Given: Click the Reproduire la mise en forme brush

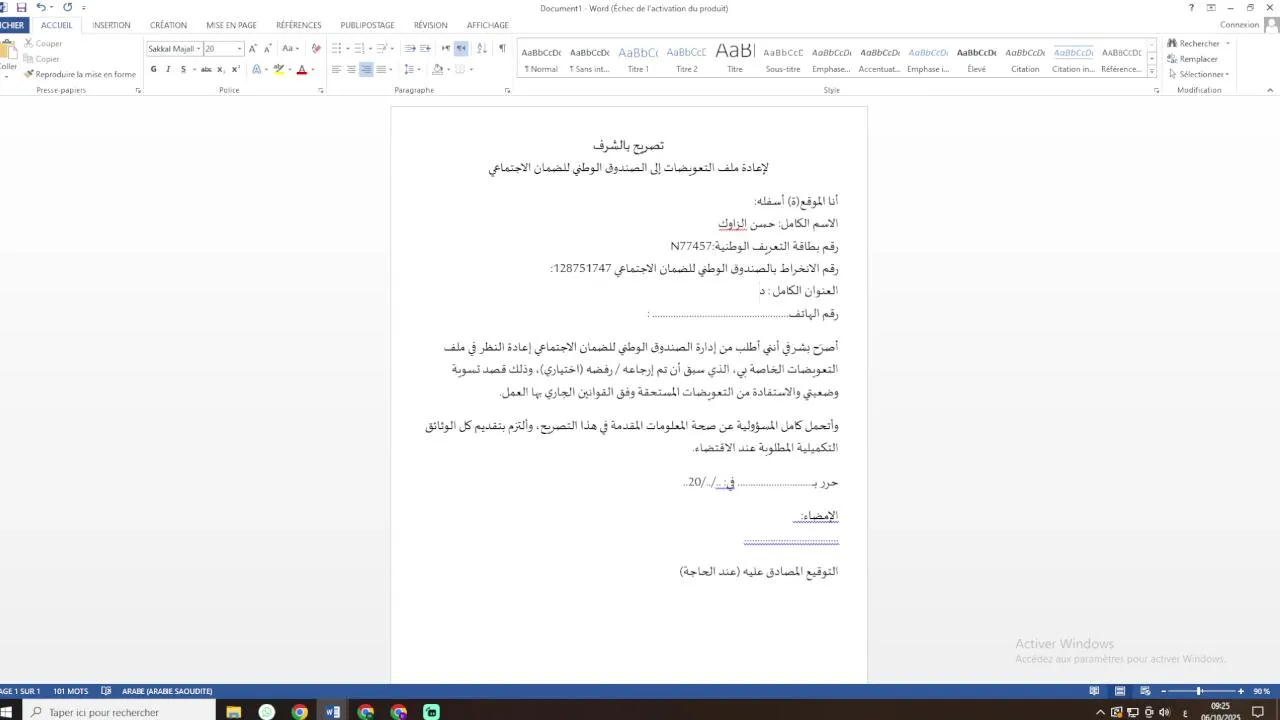Looking at the screenshot, I should (x=80, y=74).
